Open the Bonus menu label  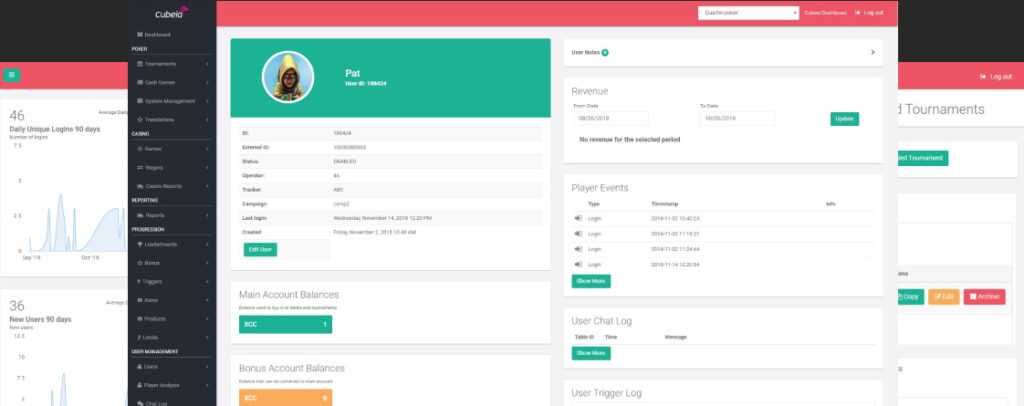(x=152, y=263)
